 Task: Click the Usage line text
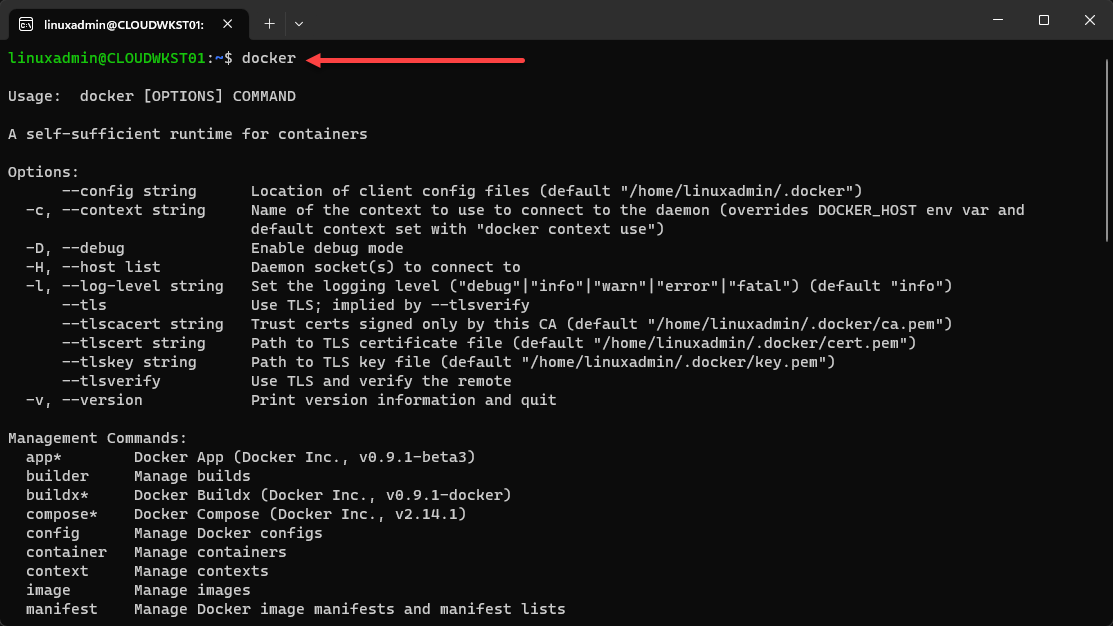pyautogui.click(x=152, y=97)
